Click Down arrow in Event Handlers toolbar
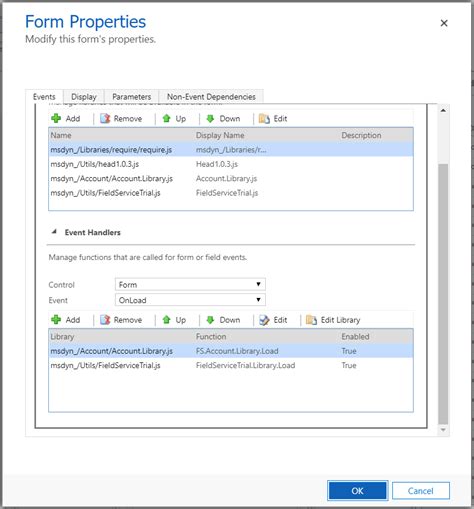Viewport: 474px width, 509px height. pos(210,320)
